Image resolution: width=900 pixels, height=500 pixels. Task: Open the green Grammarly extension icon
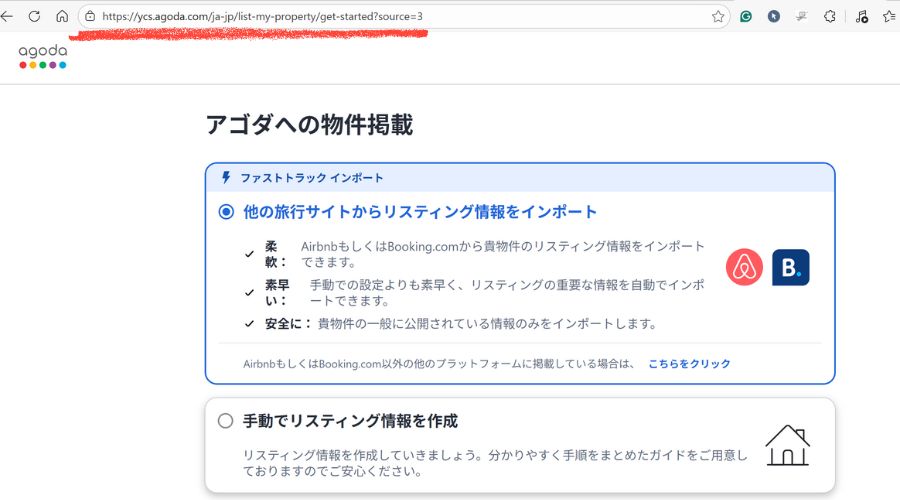(x=746, y=17)
